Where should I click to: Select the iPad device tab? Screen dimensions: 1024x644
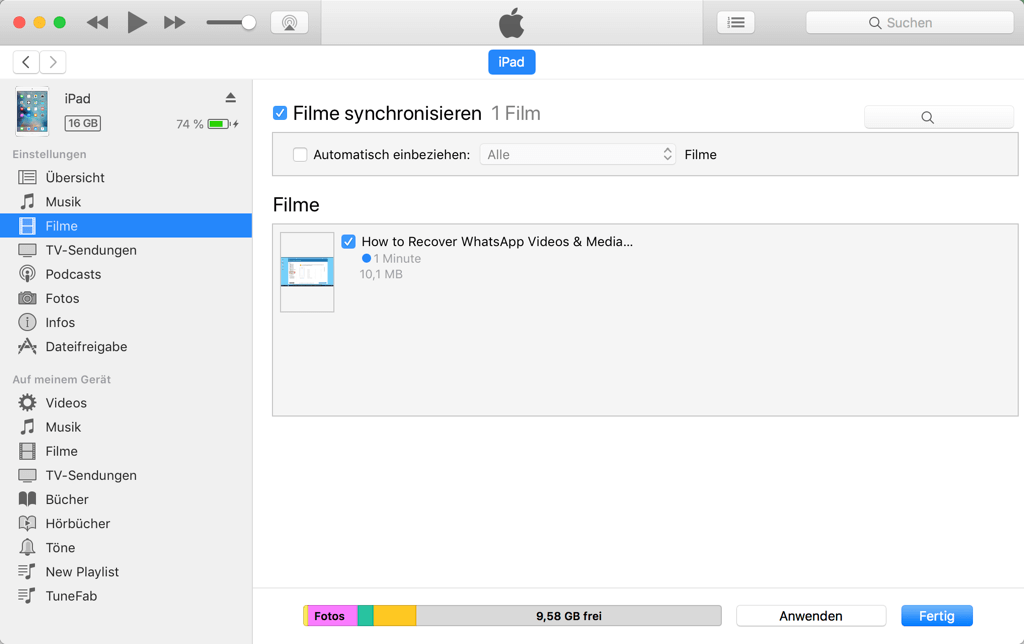click(511, 62)
